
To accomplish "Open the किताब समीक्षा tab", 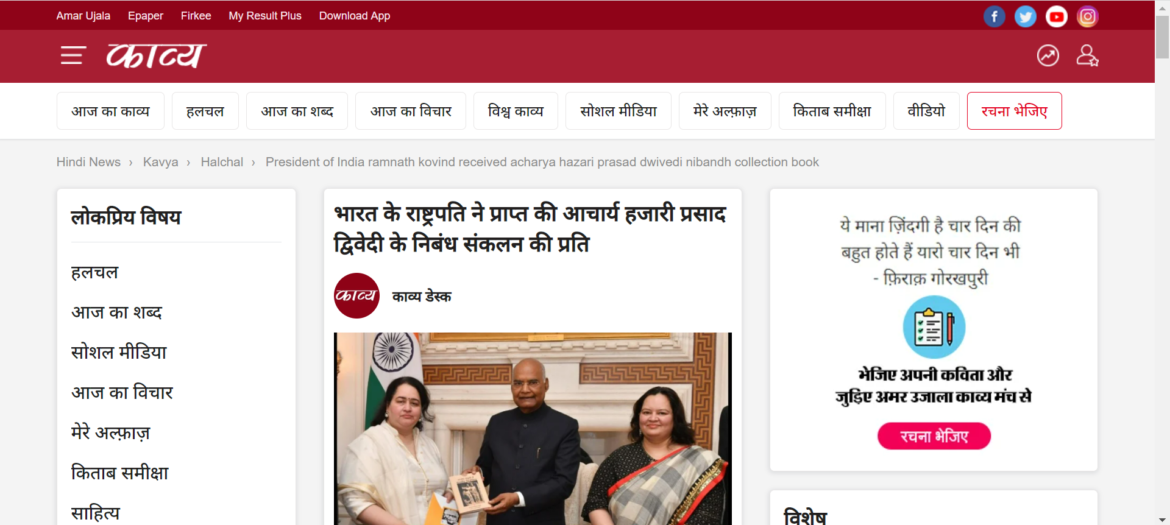I will (832, 111).
